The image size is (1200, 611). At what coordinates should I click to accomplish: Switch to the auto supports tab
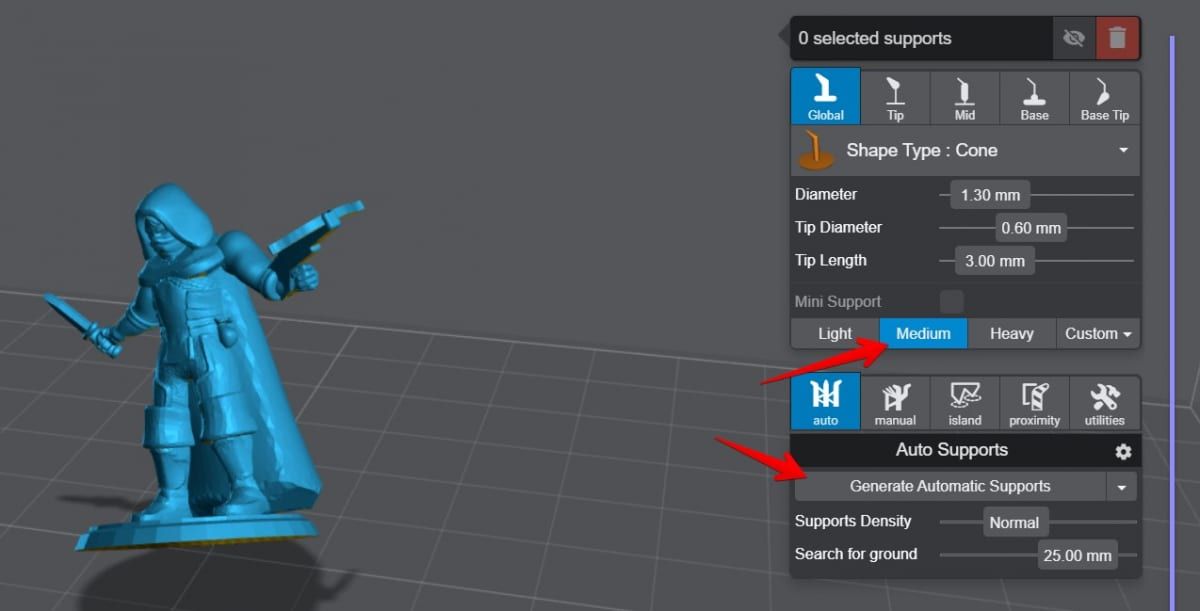tap(825, 401)
